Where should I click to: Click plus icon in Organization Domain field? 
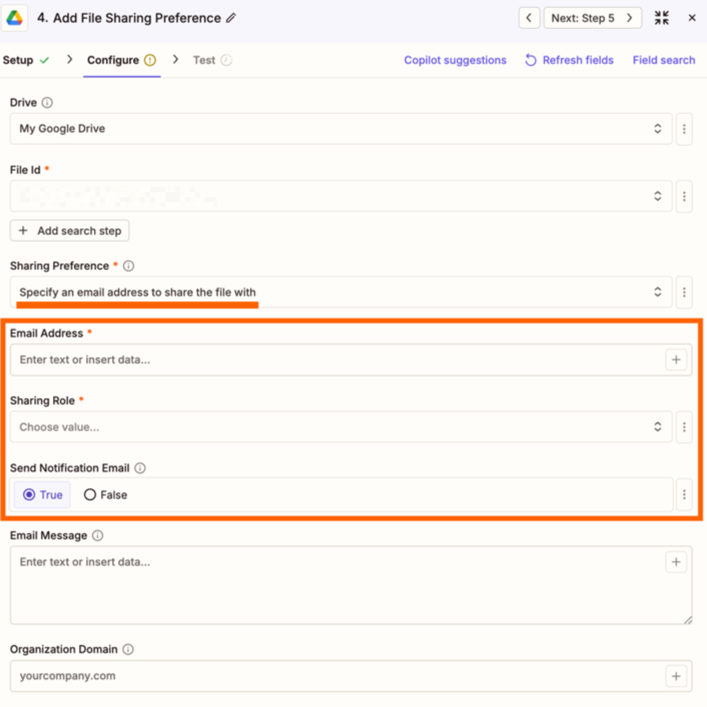pos(676,676)
